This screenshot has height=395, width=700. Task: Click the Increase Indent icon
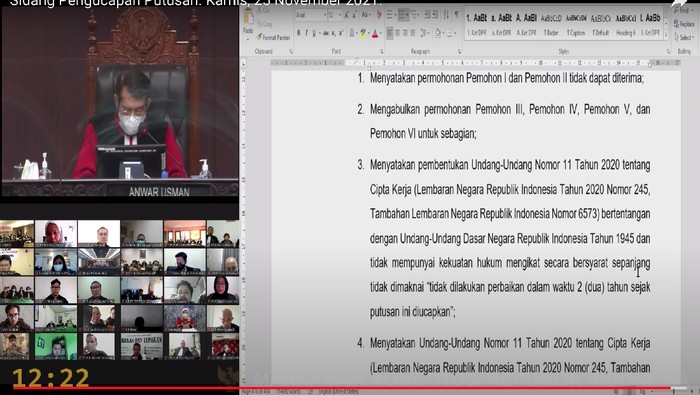point(436,15)
